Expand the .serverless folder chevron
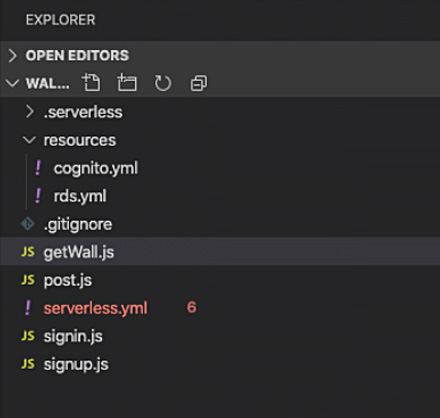440x418 pixels. coord(30,112)
